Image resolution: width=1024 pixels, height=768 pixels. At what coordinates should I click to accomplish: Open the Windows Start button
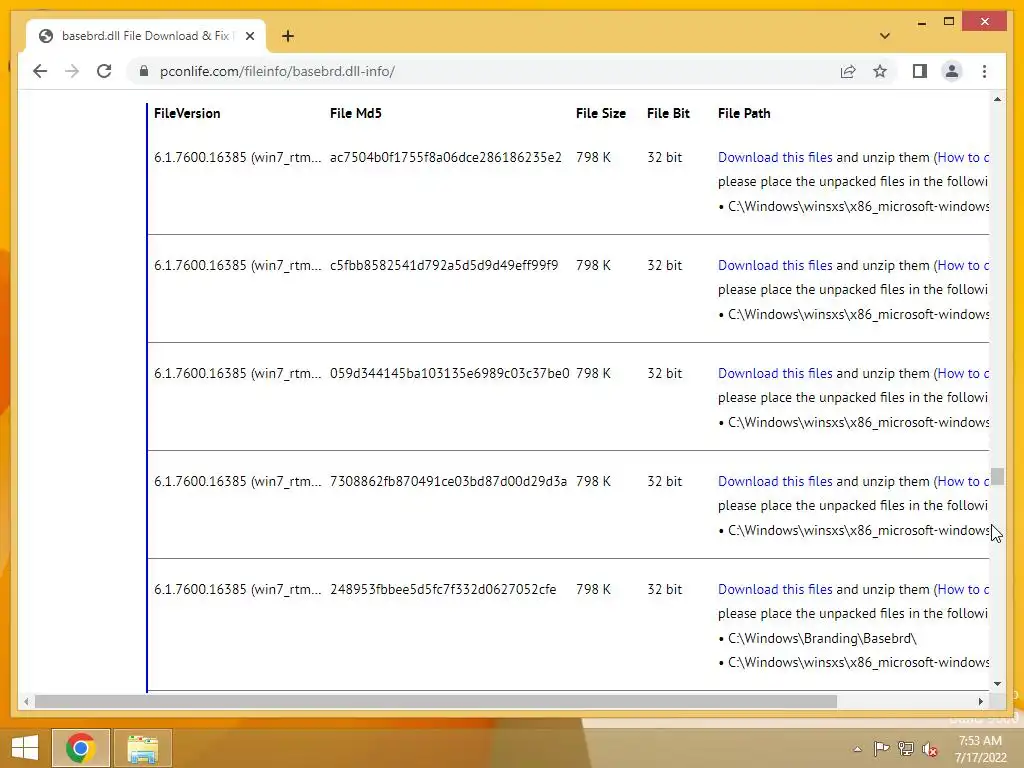pos(25,748)
